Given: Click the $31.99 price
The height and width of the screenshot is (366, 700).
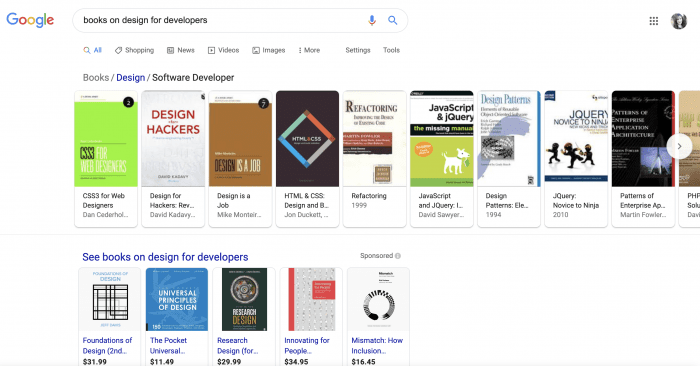Looking at the screenshot, I should pyautogui.click(x=95, y=362).
